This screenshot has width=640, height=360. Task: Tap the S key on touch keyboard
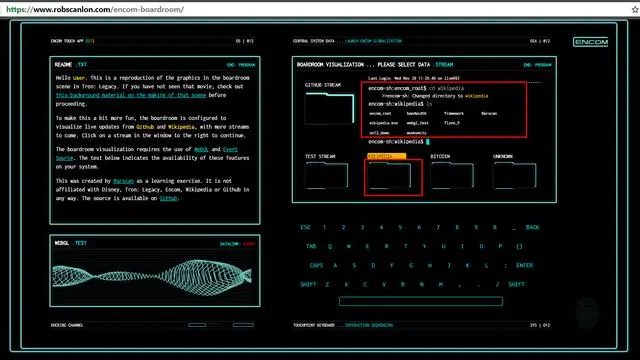(354, 265)
